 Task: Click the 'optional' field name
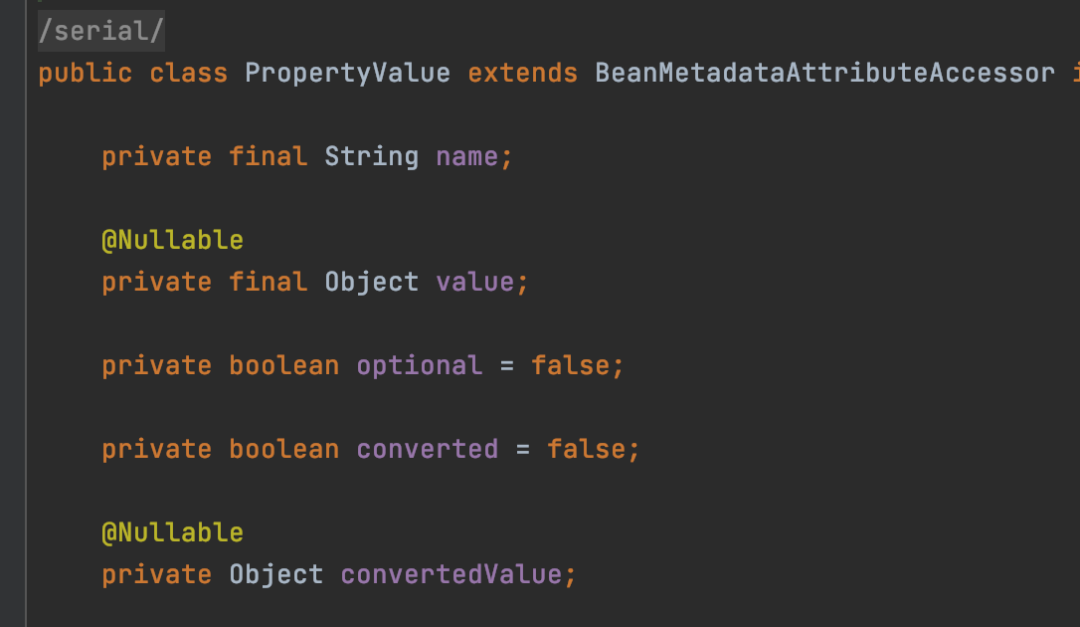tap(419, 365)
